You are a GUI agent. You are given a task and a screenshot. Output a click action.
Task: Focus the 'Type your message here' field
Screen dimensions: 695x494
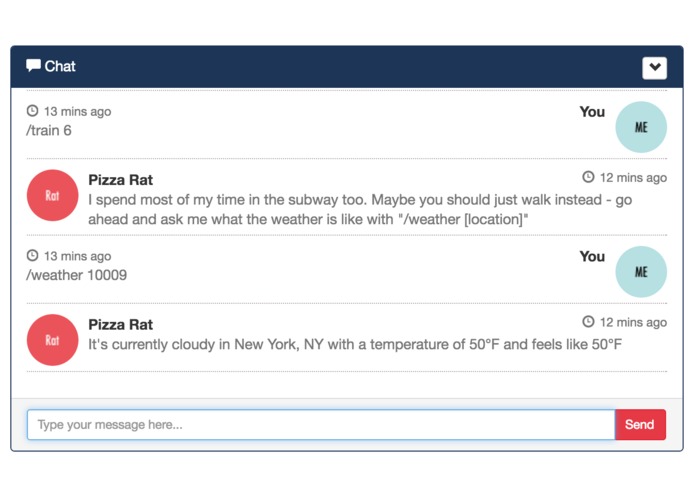(321, 424)
